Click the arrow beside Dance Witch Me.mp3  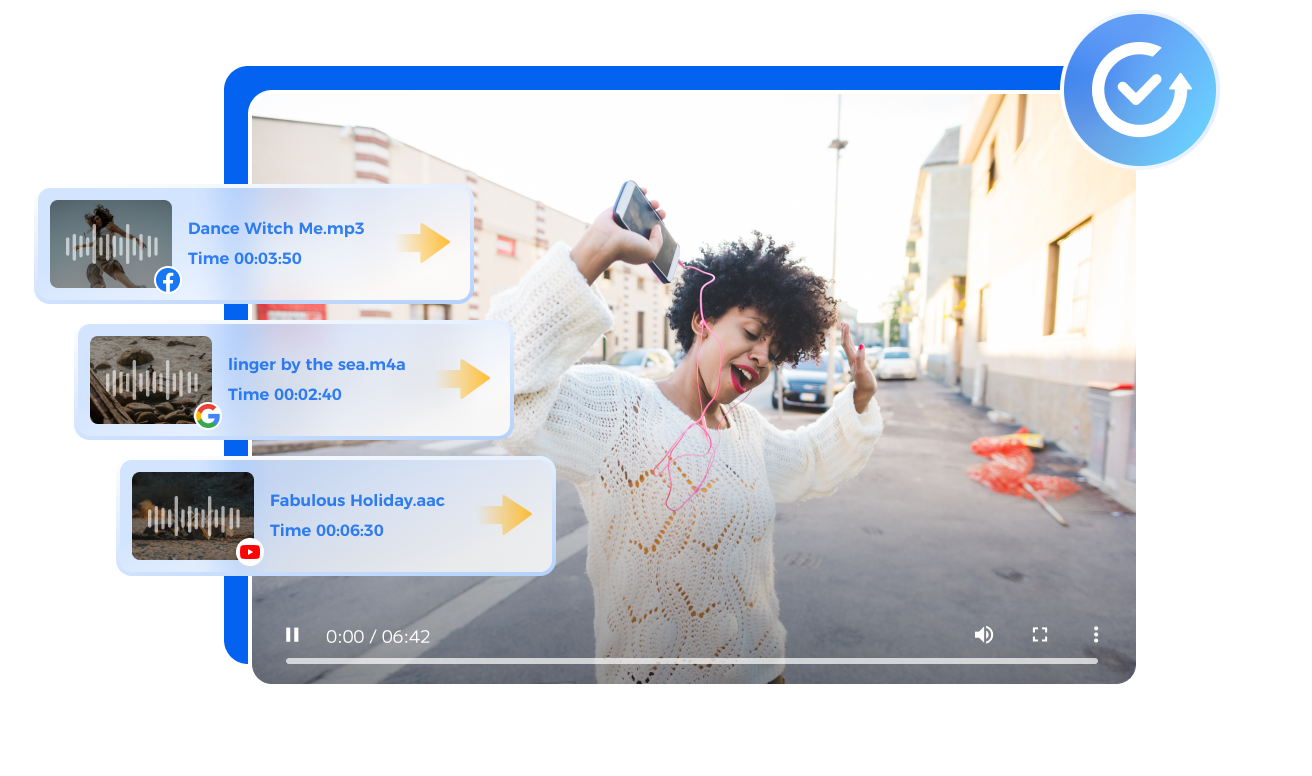[x=425, y=243]
